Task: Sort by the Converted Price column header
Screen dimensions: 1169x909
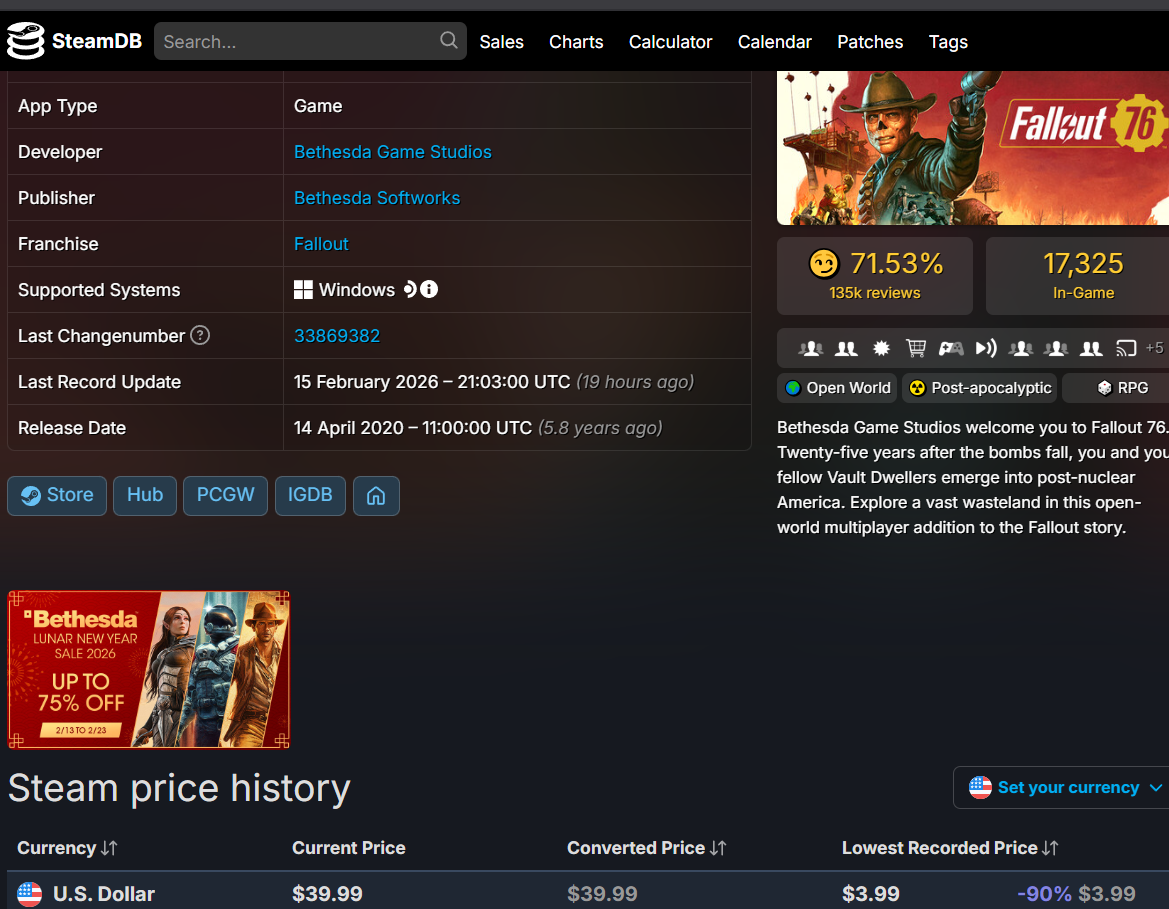Action: pos(646,848)
